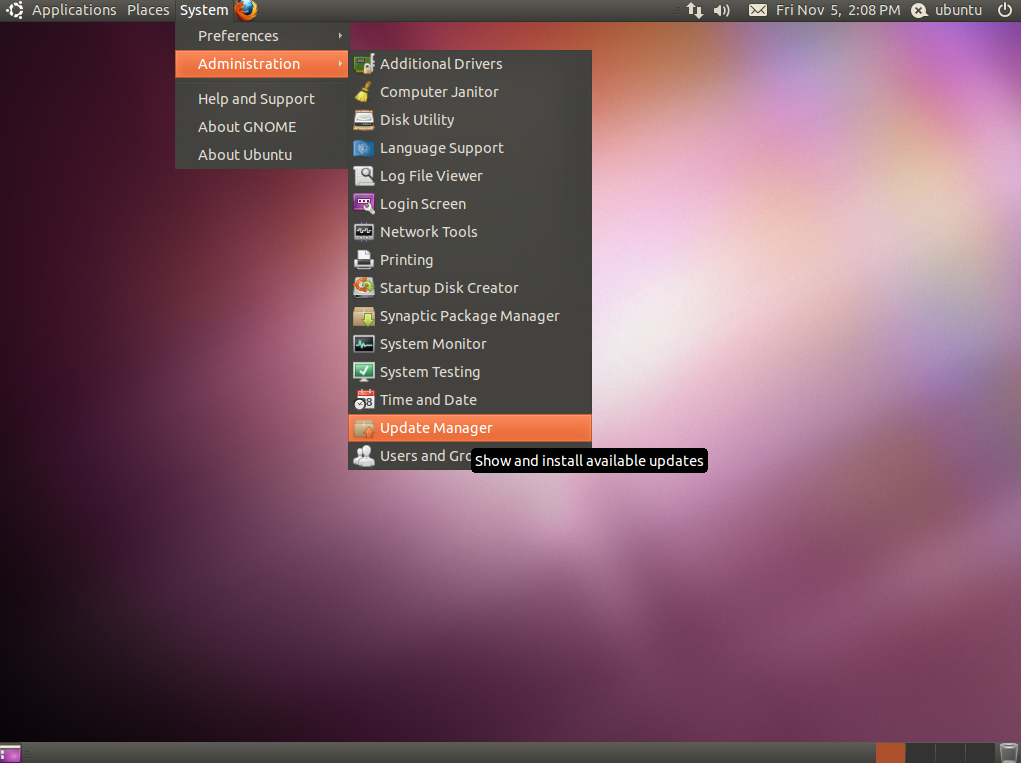
Task: Click the show desktop icon at bottom left
Action: (x=10, y=752)
